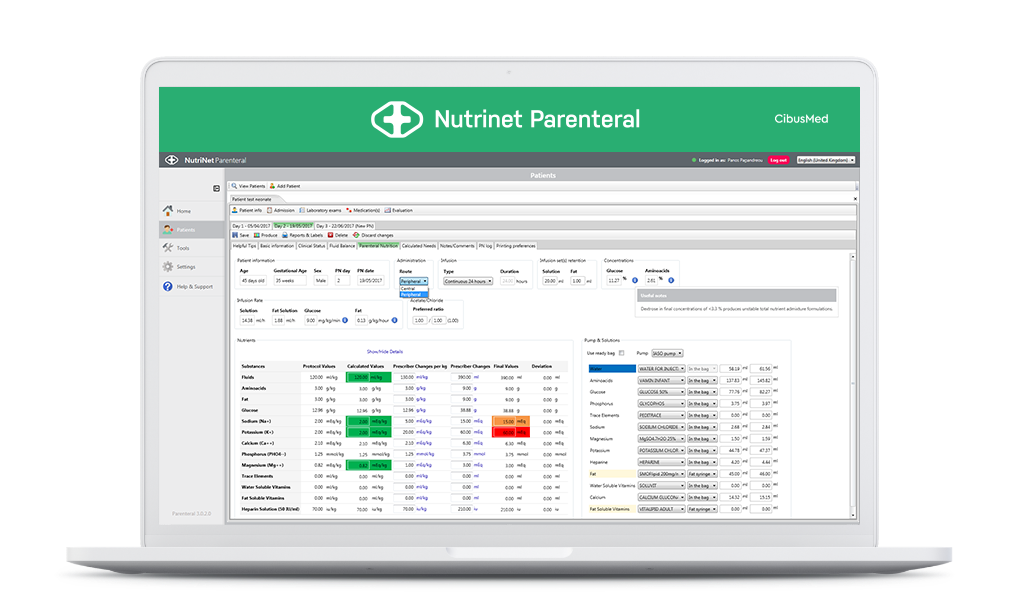Click the Show/Hide Details link
This screenshot has height=615, width=1017.
[385, 352]
